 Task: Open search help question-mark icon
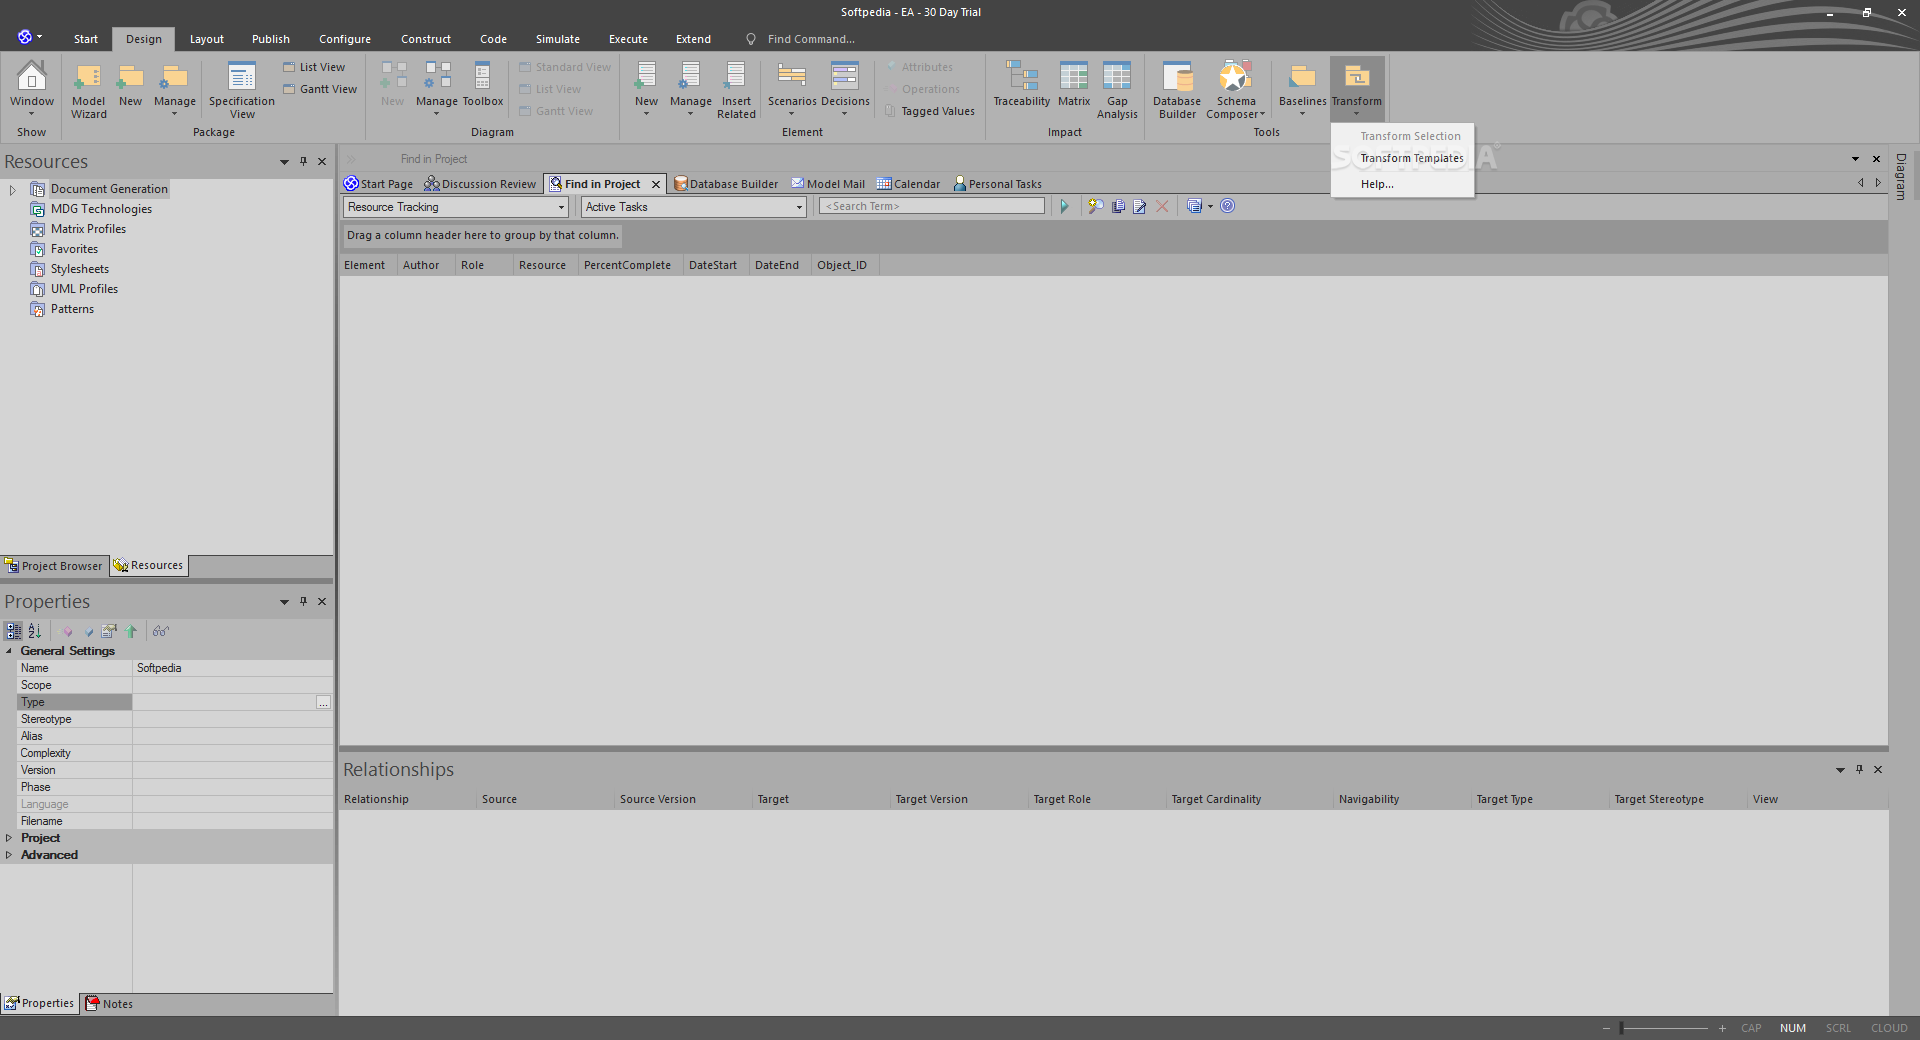(1228, 206)
